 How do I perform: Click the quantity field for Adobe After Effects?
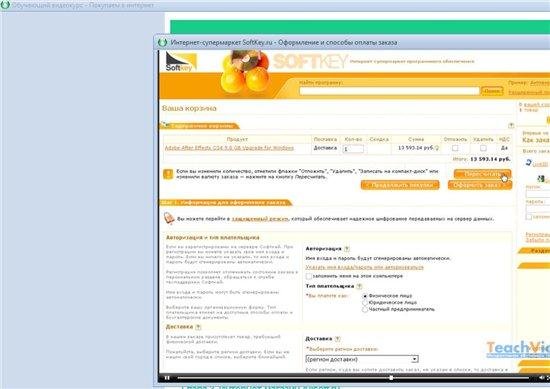(353, 149)
